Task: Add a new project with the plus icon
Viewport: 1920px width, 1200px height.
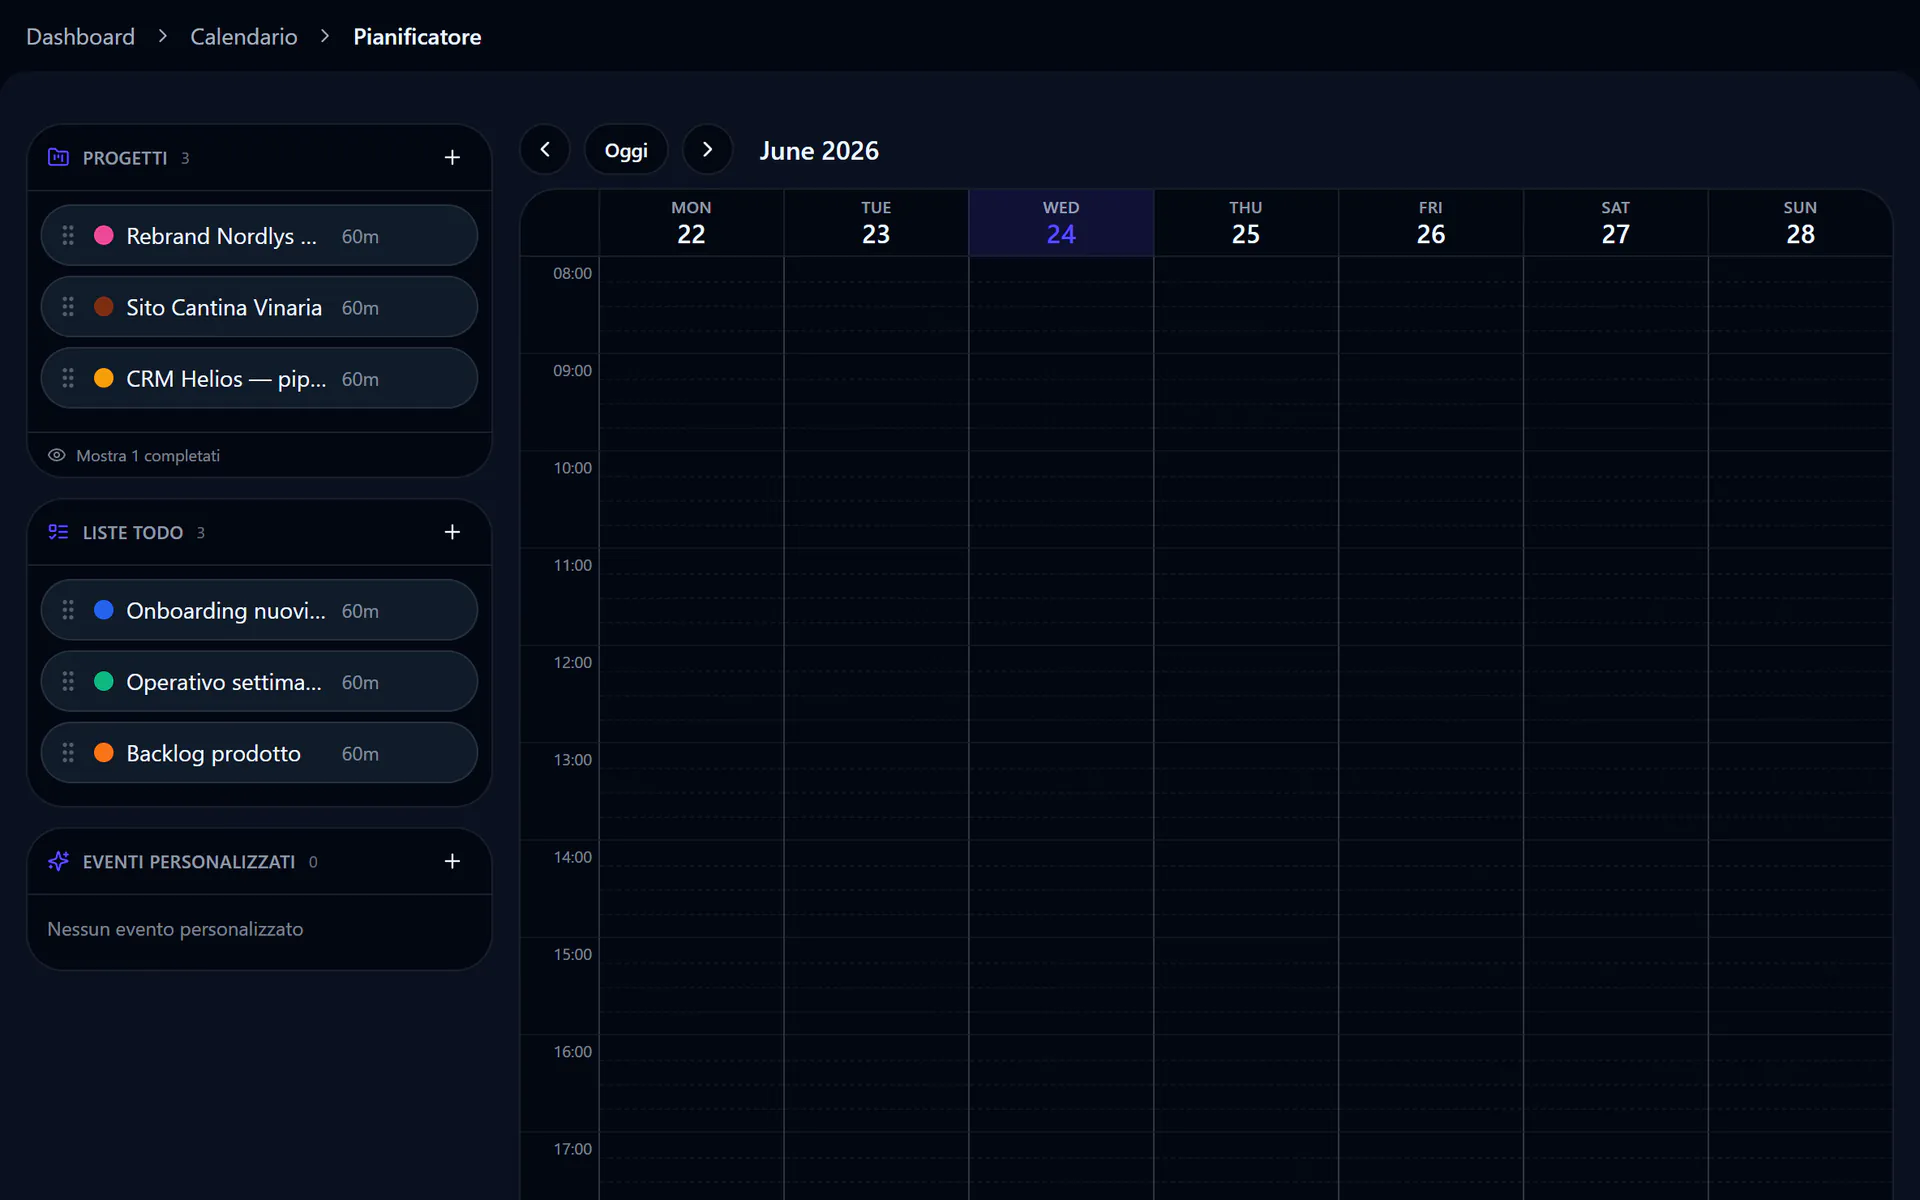Action: 452,158
